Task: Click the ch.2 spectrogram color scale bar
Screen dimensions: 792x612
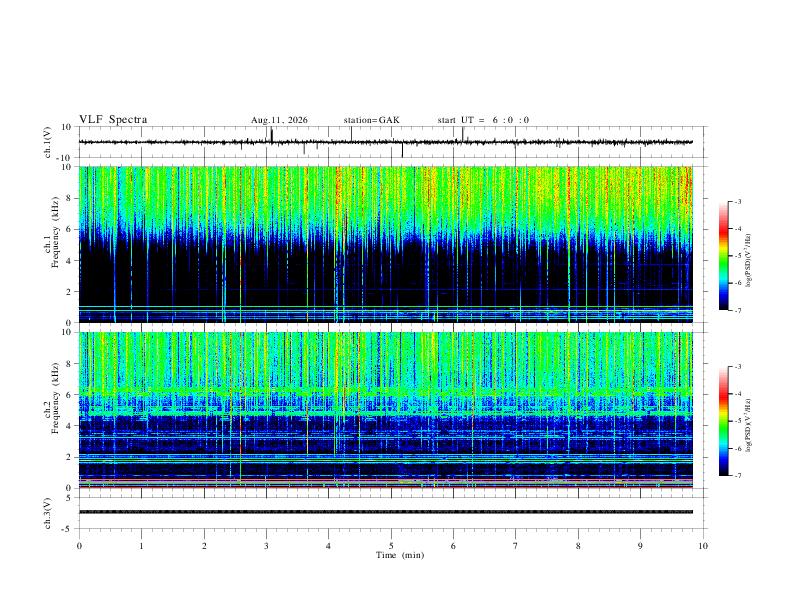Action: tap(723, 421)
